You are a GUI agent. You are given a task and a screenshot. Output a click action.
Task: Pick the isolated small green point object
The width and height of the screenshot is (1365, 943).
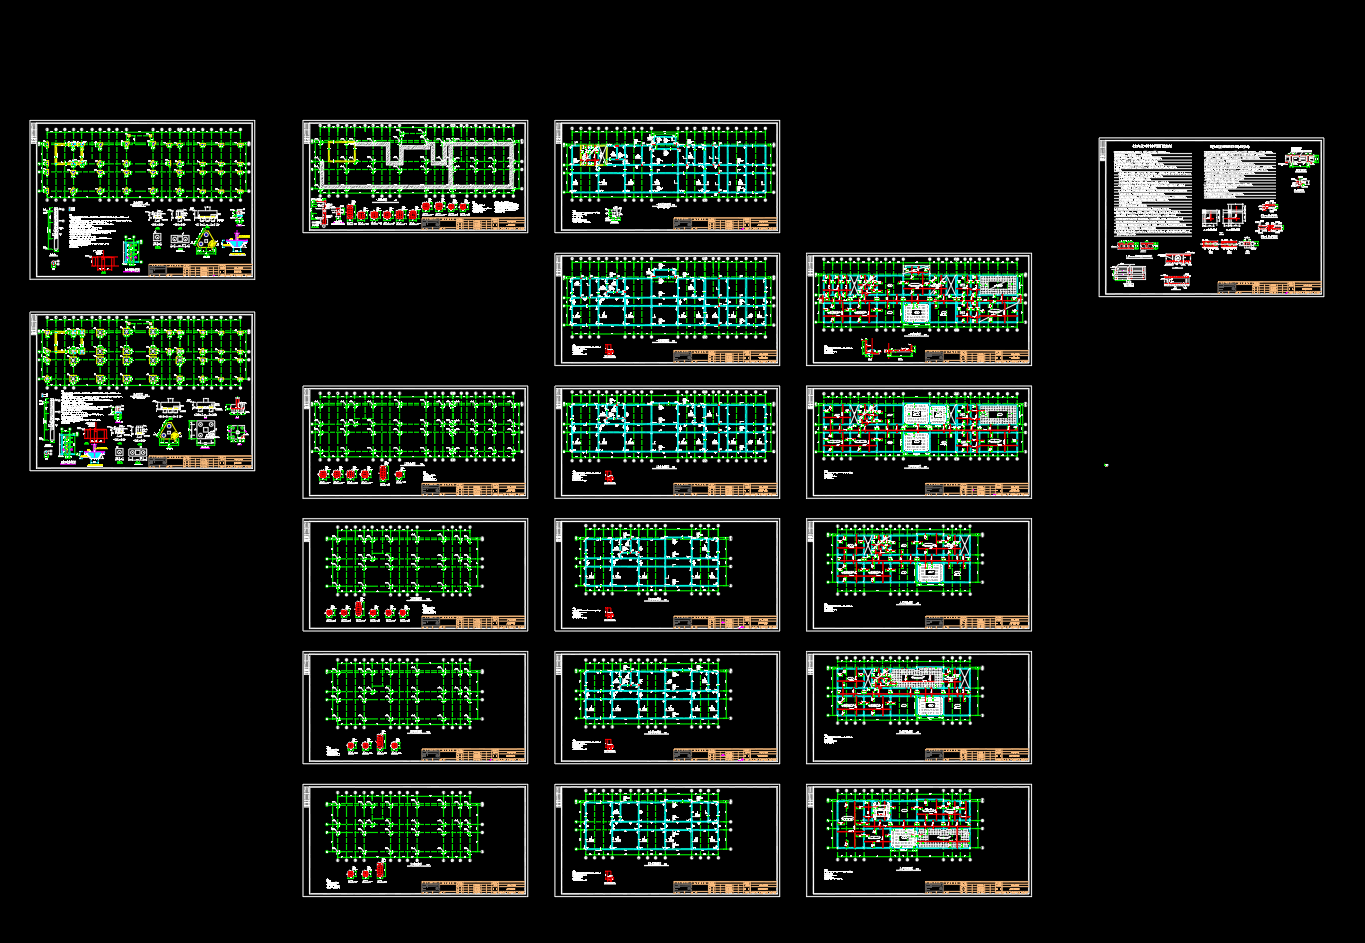tap(1106, 465)
